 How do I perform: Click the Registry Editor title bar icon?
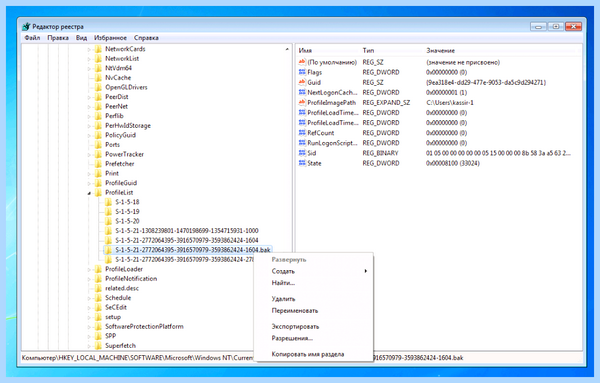[x=26, y=26]
